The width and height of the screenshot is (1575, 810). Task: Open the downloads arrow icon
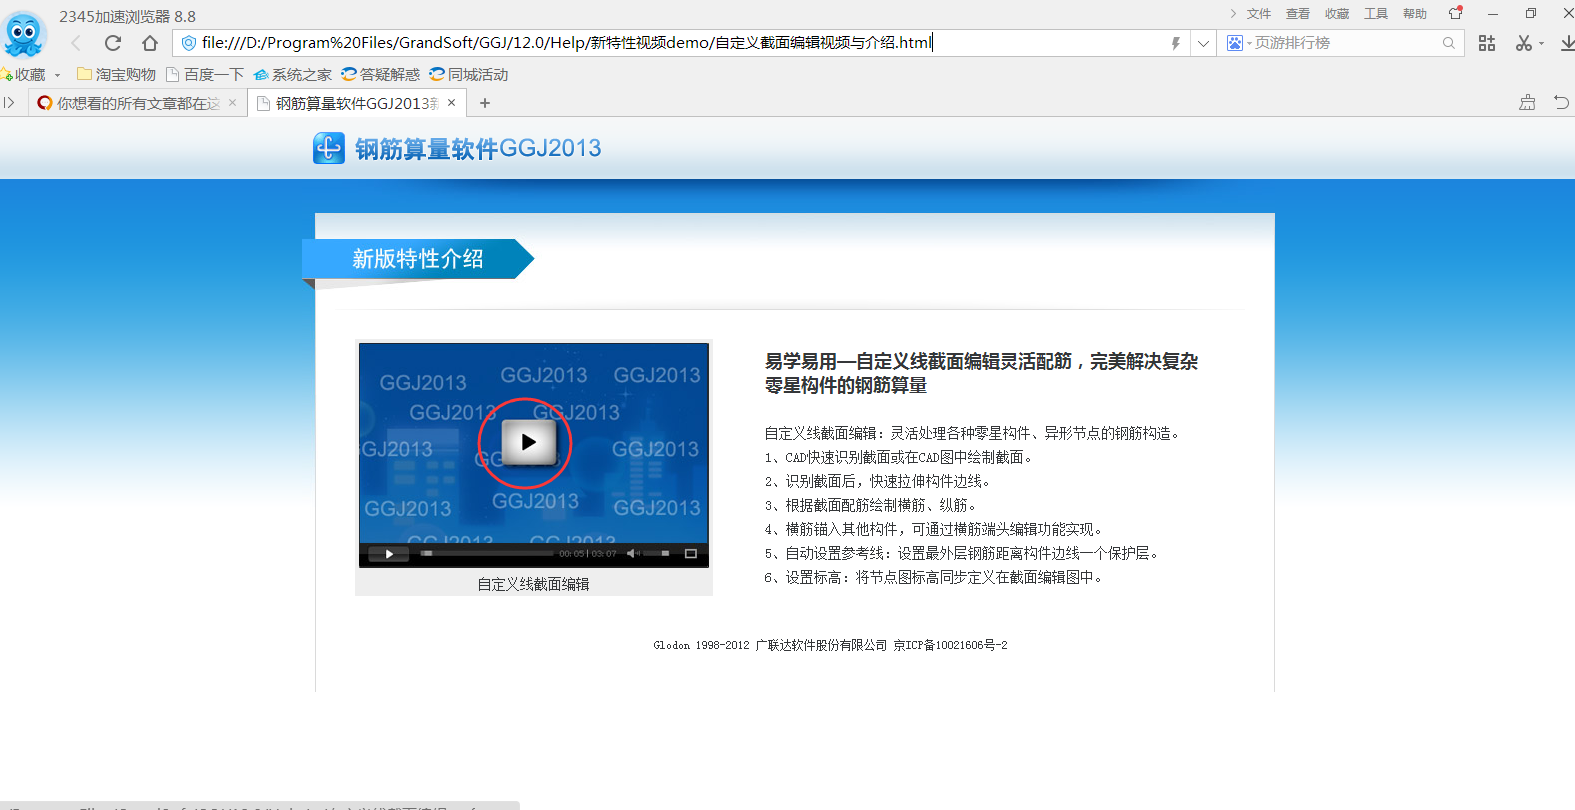1567,43
